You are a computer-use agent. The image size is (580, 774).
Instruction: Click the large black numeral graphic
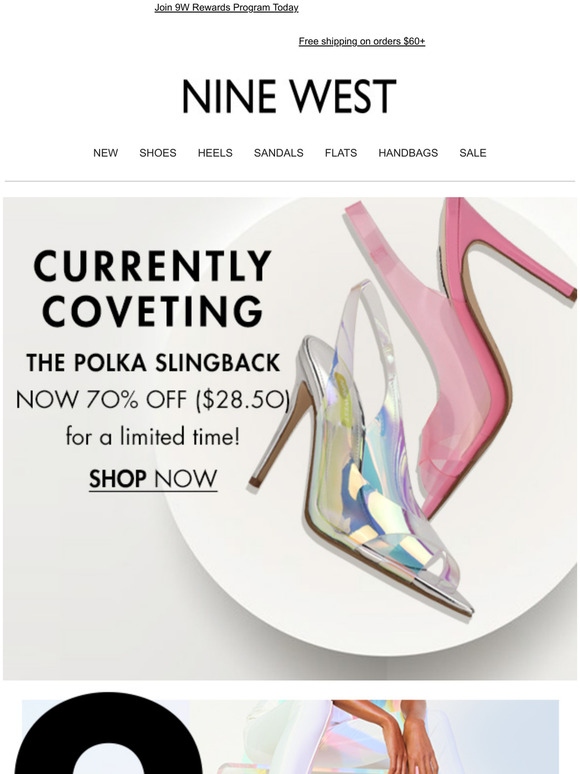pos(106,734)
